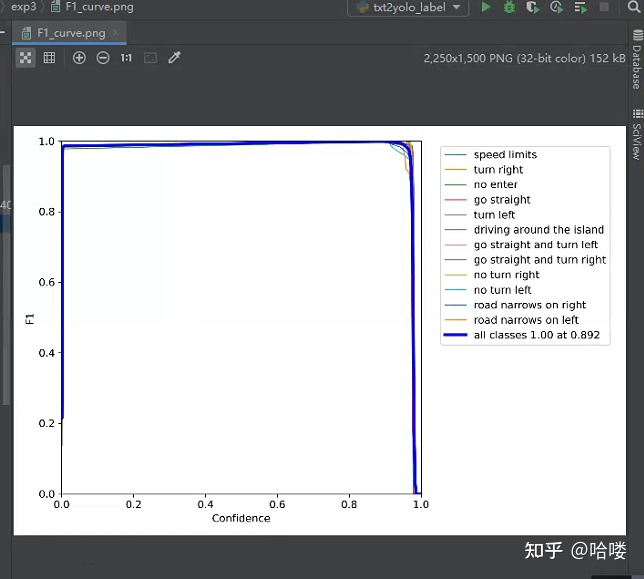Click the 'go straight' legend entry
The height and width of the screenshot is (579, 644).
tap(488, 200)
